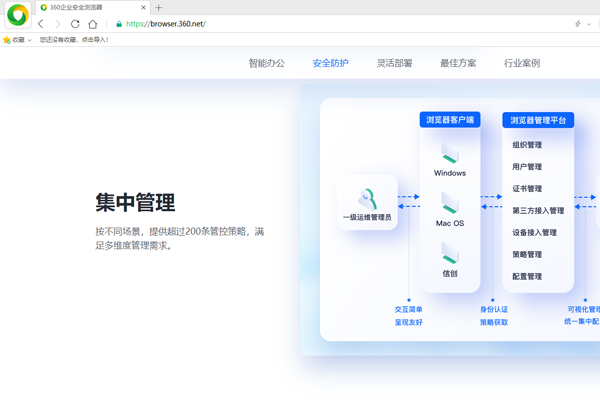The width and height of the screenshot is (600, 400).
Task: Reload the page with the refresh icon
Action: click(x=75, y=24)
